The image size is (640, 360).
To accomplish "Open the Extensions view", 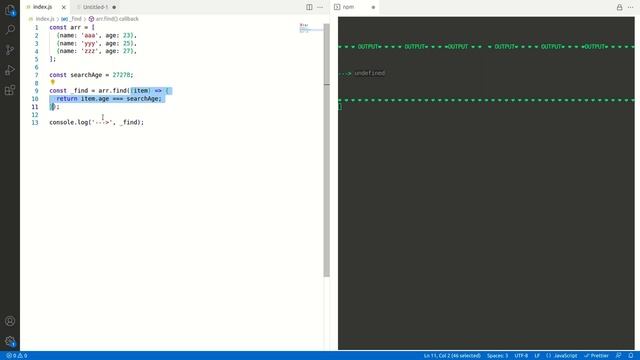I will coord(10,90).
